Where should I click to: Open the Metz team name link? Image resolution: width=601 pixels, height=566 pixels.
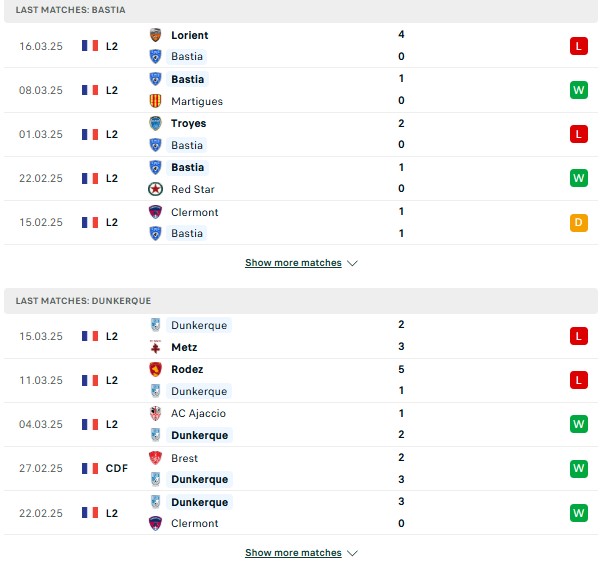tap(184, 347)
